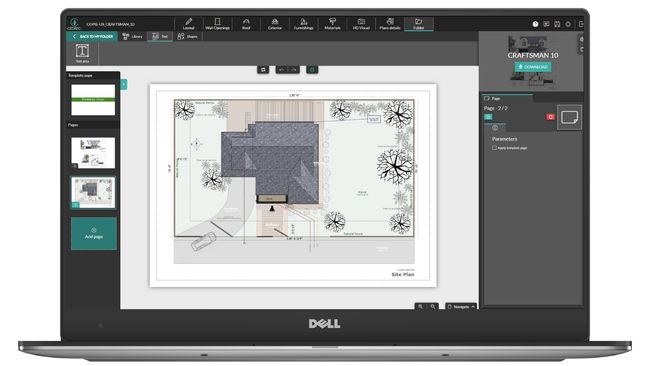Delete current page with red button
Image resolution: width=650 pixels, height=366 pixels.
tap(551, 117)
